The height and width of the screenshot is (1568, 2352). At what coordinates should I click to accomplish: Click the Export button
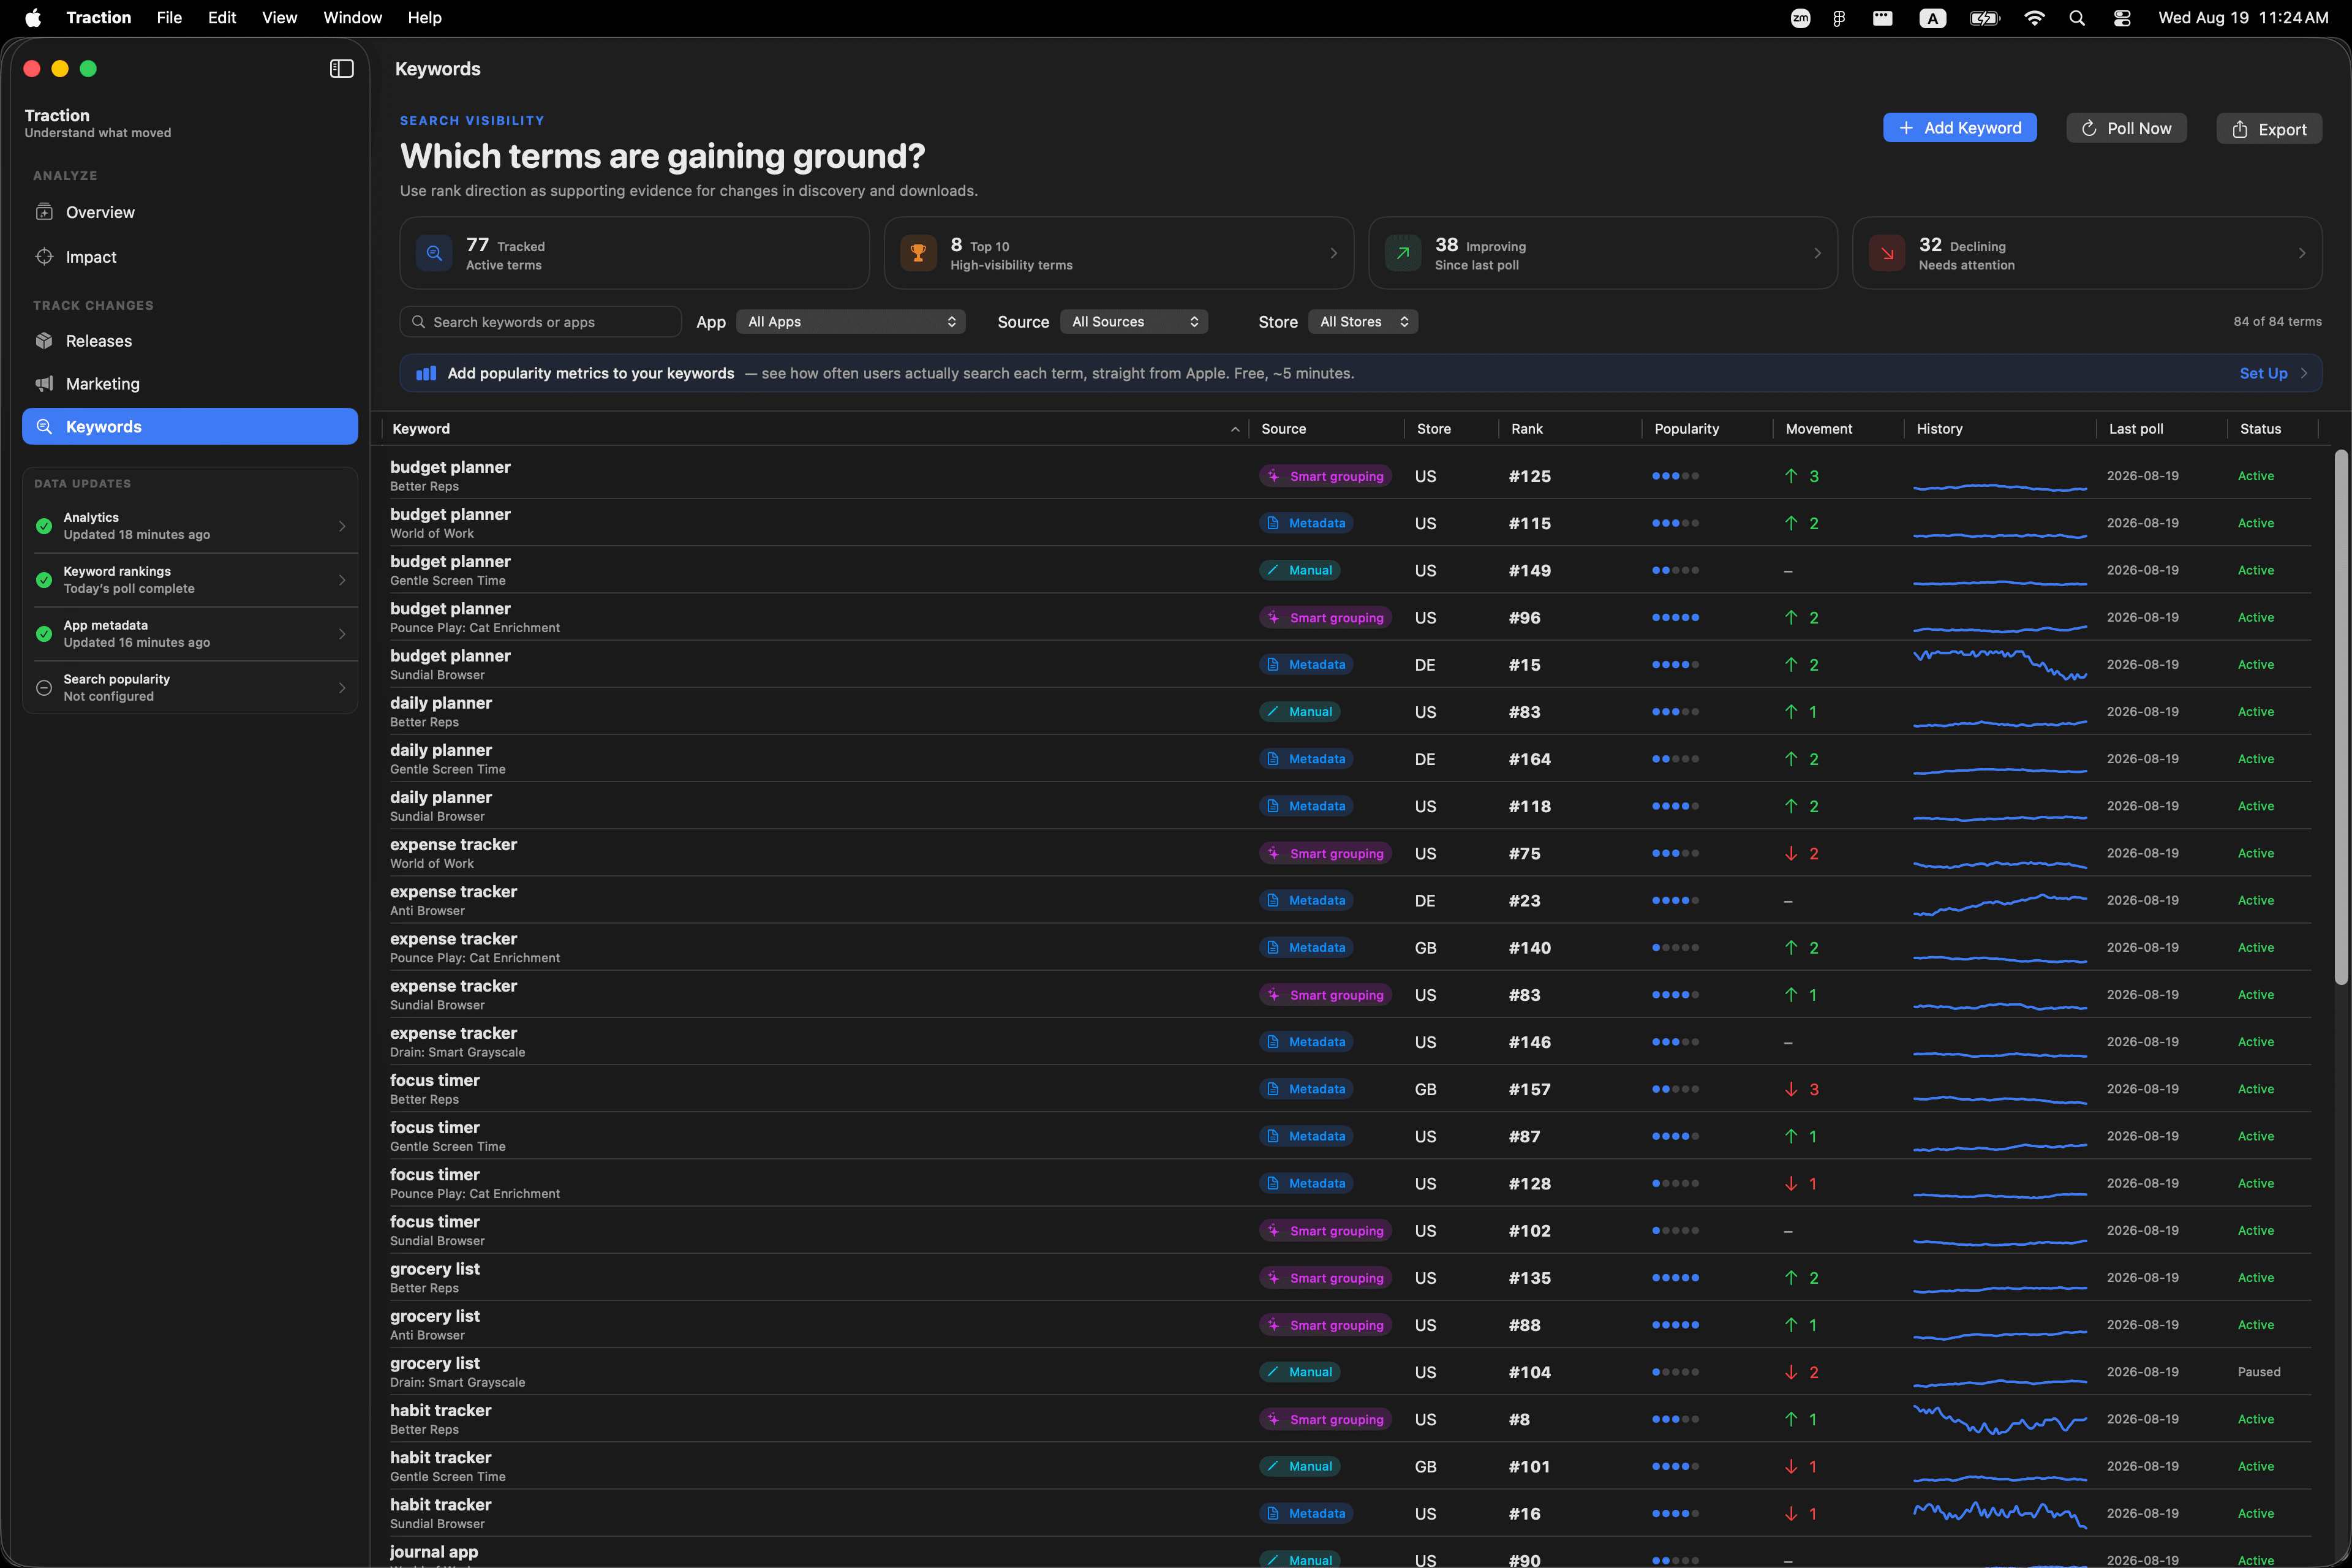(2269, 129)
